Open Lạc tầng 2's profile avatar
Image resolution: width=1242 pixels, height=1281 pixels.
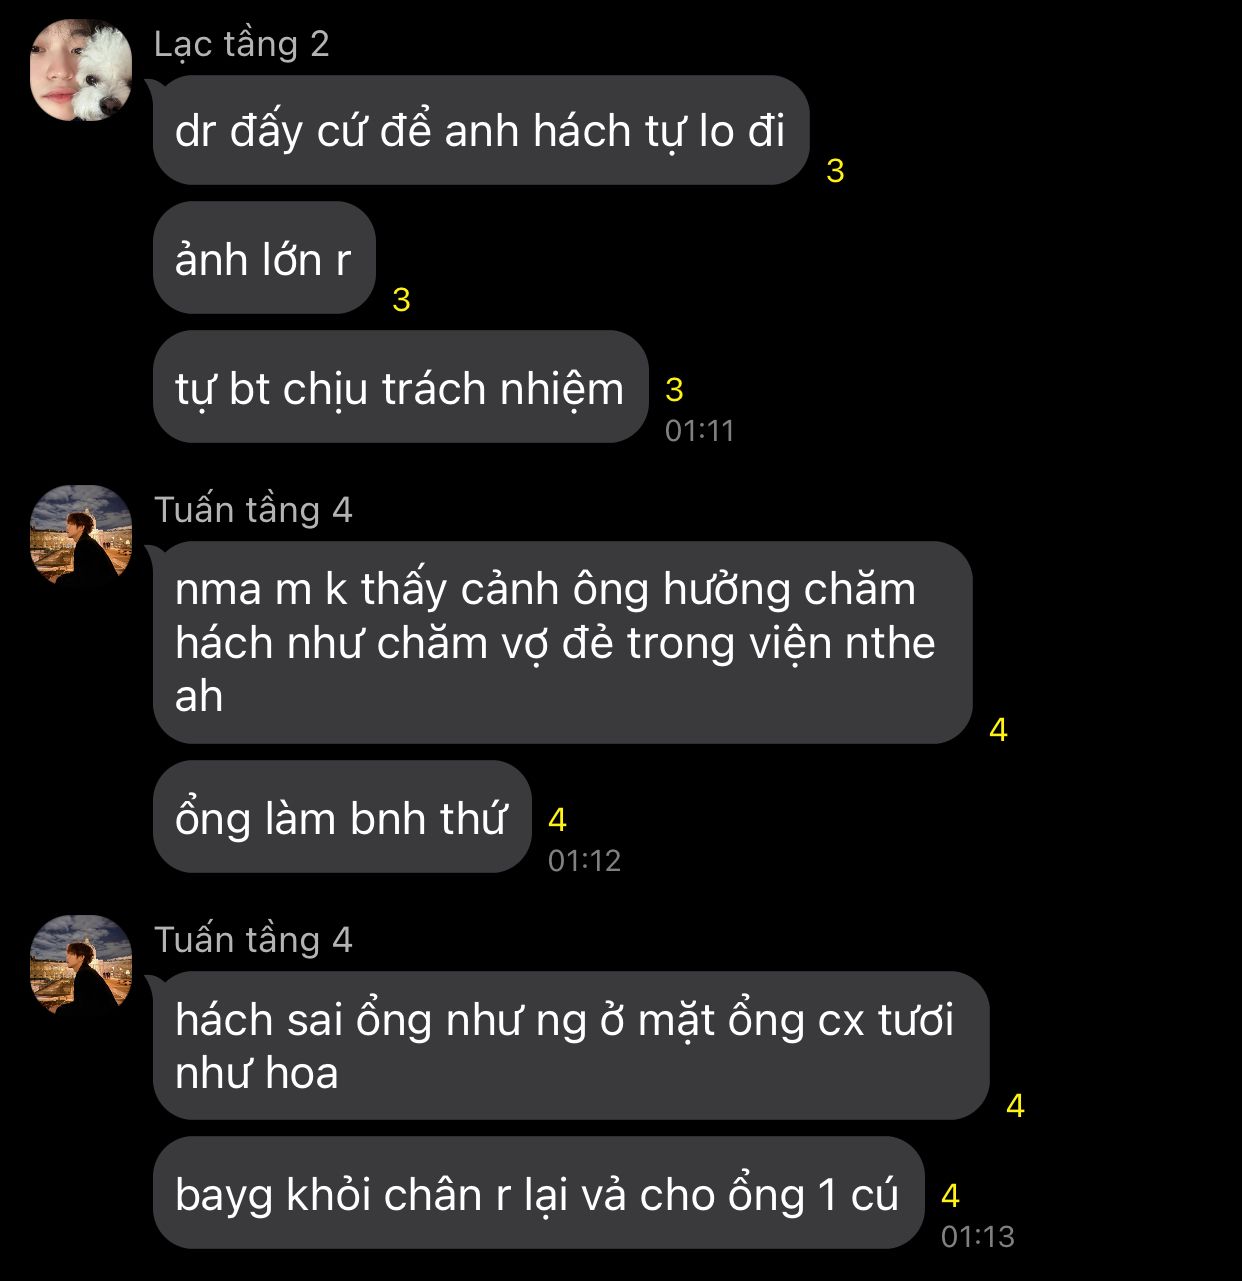[x=81, y=71]
